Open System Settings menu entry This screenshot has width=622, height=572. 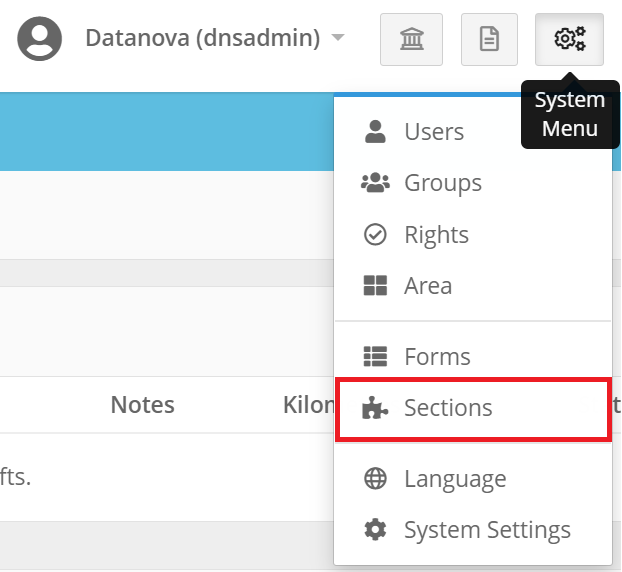pyautogui.click(x=473, y=530)
